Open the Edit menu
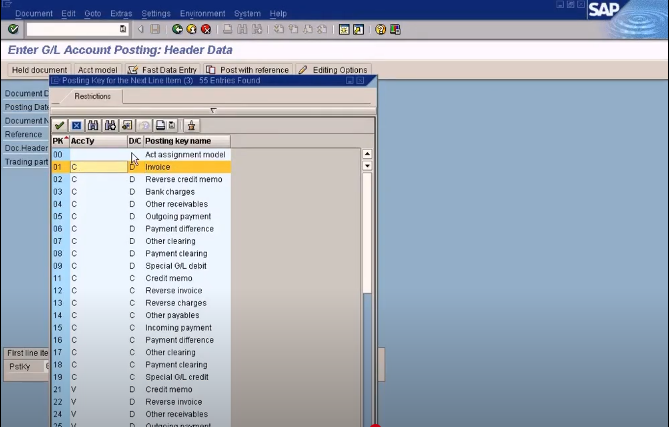This screenshot has width=669, height=427. tap(68, 14)
